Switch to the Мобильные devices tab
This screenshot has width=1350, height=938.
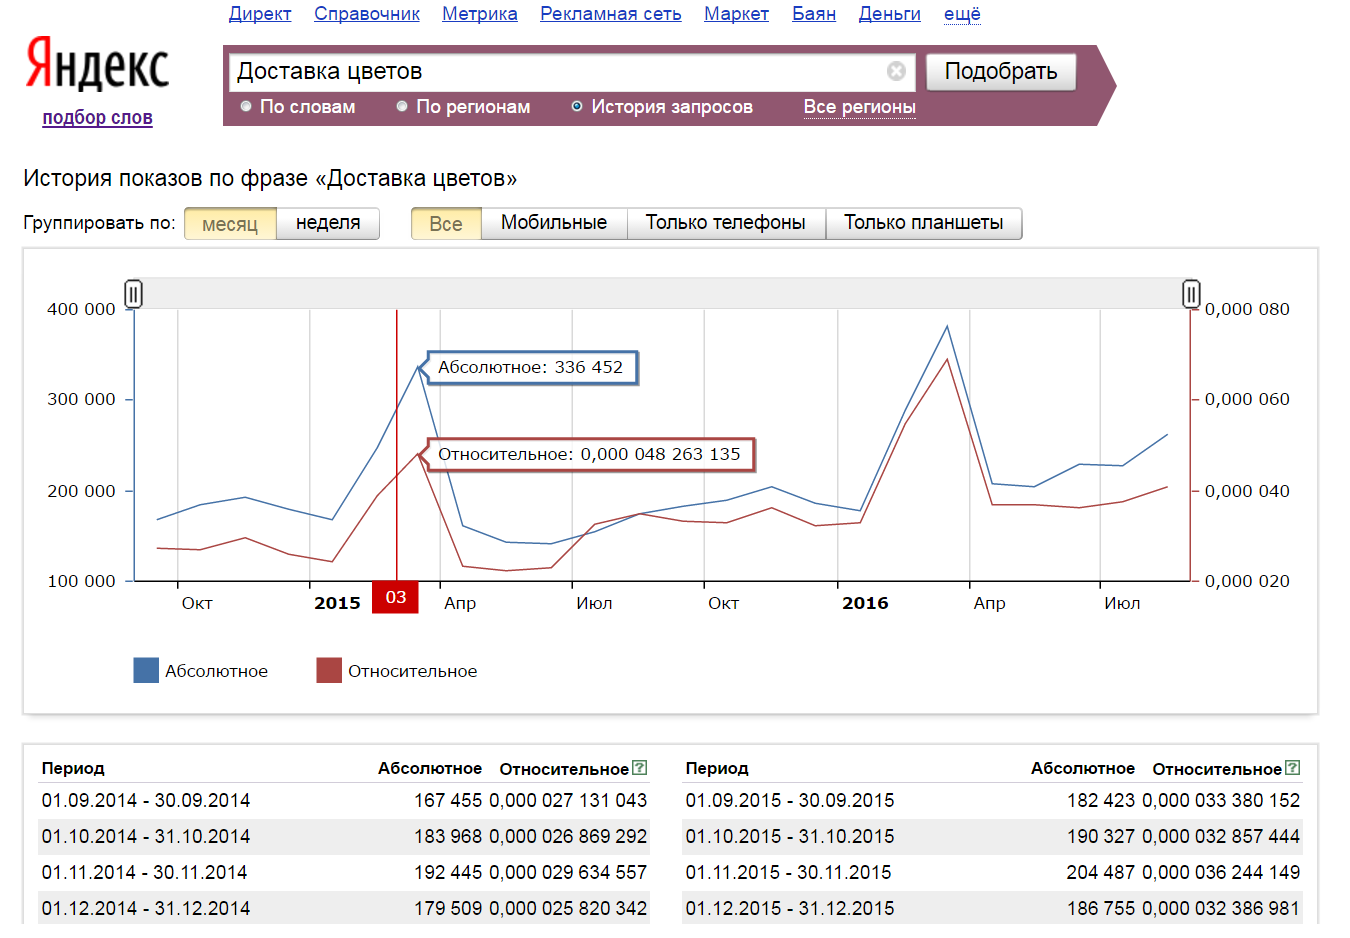(553, 223)
